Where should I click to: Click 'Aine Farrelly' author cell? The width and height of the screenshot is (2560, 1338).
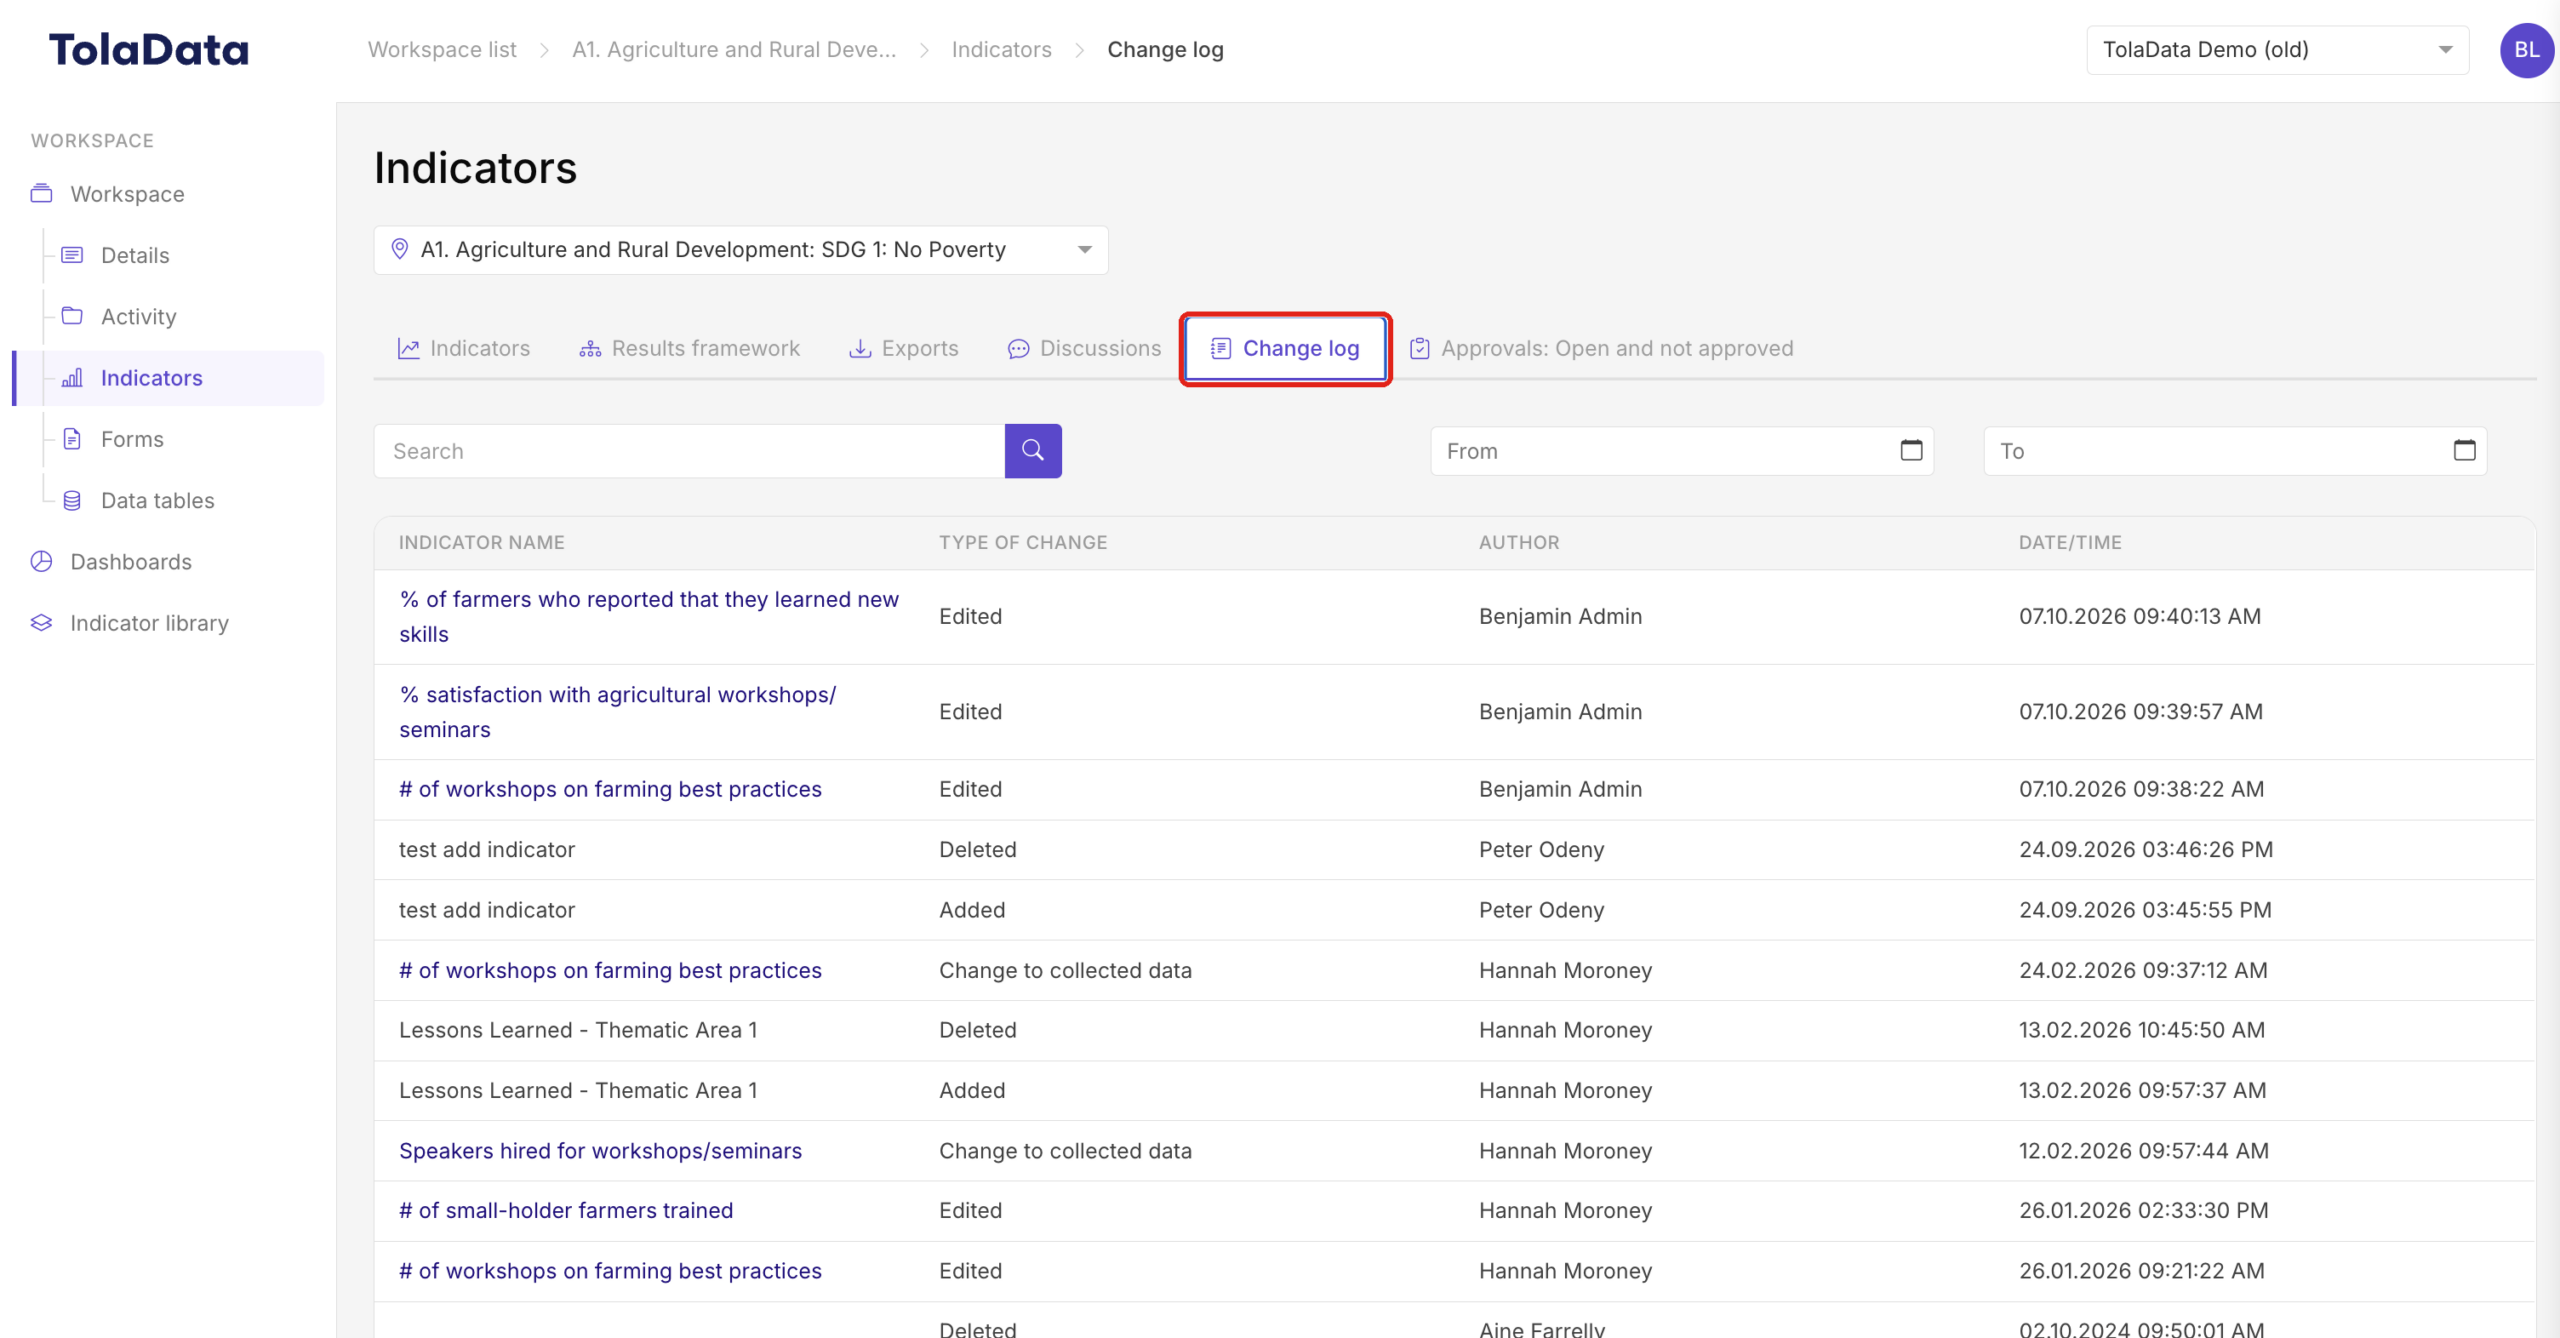1542,1329
